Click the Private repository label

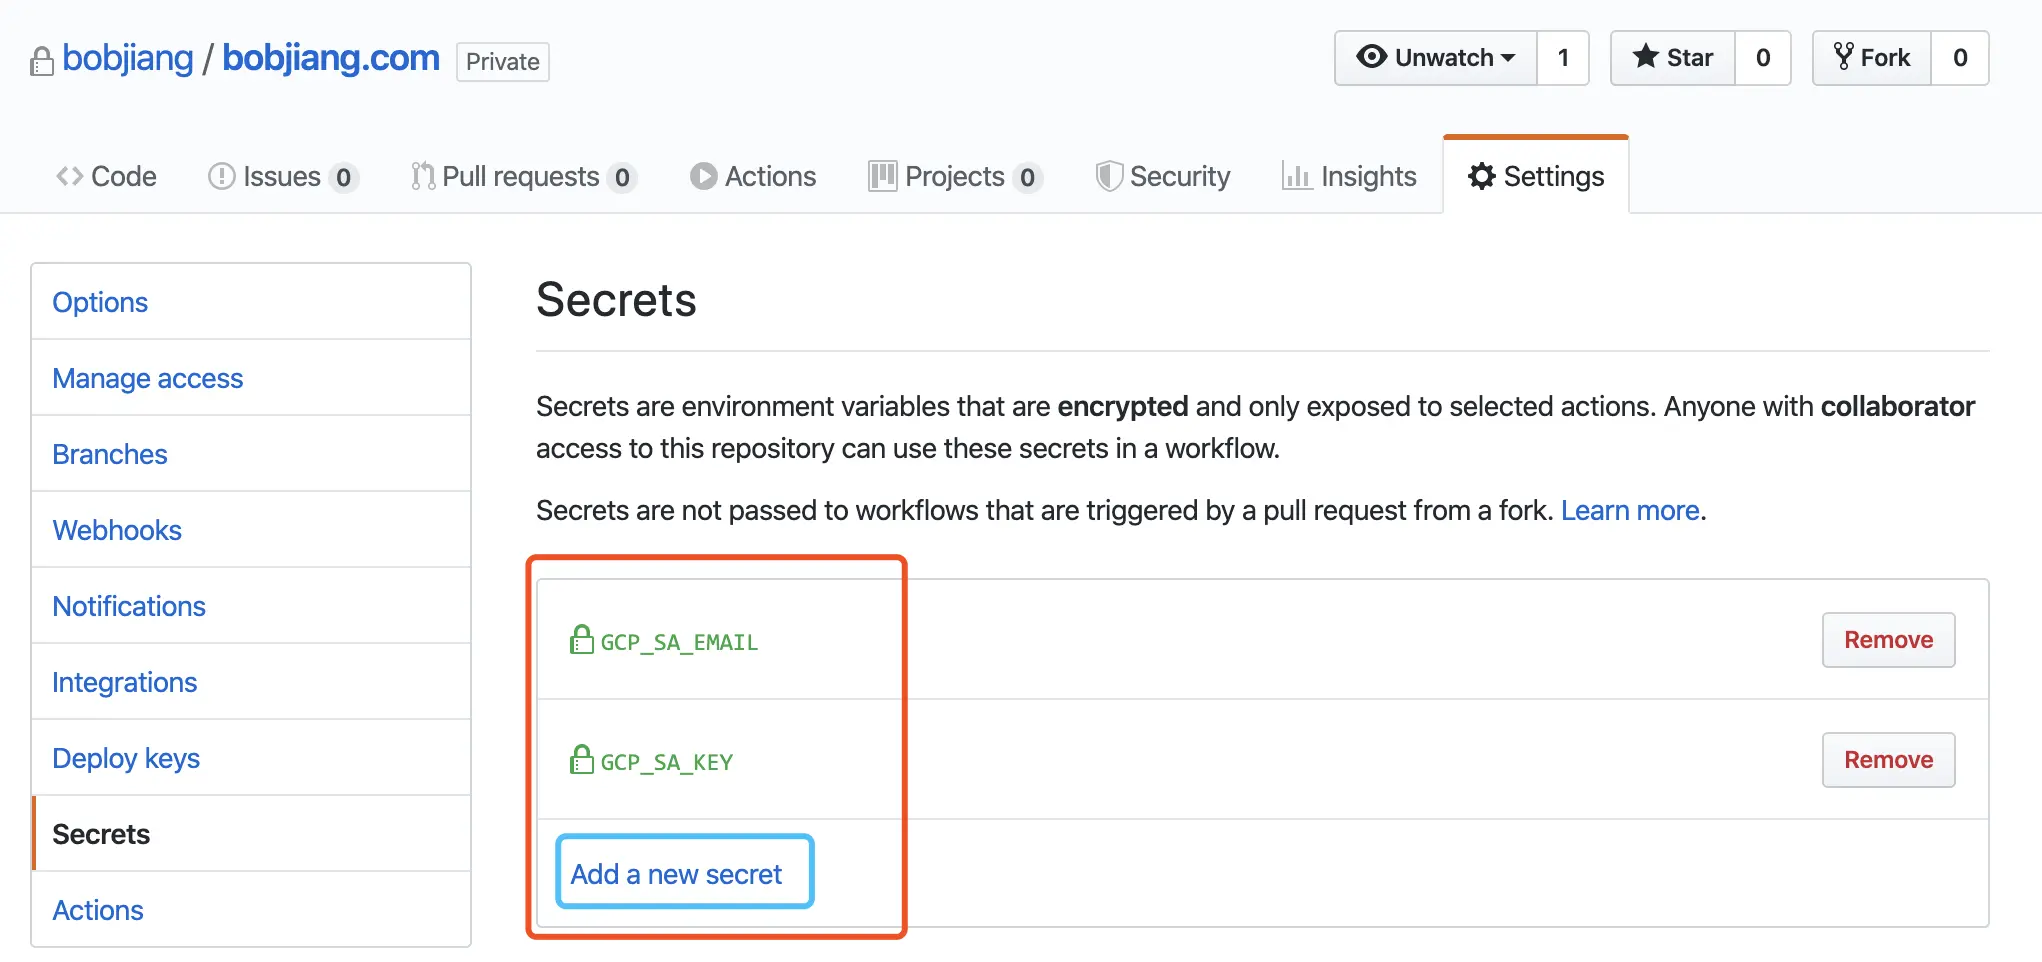[x=502, y=61]
